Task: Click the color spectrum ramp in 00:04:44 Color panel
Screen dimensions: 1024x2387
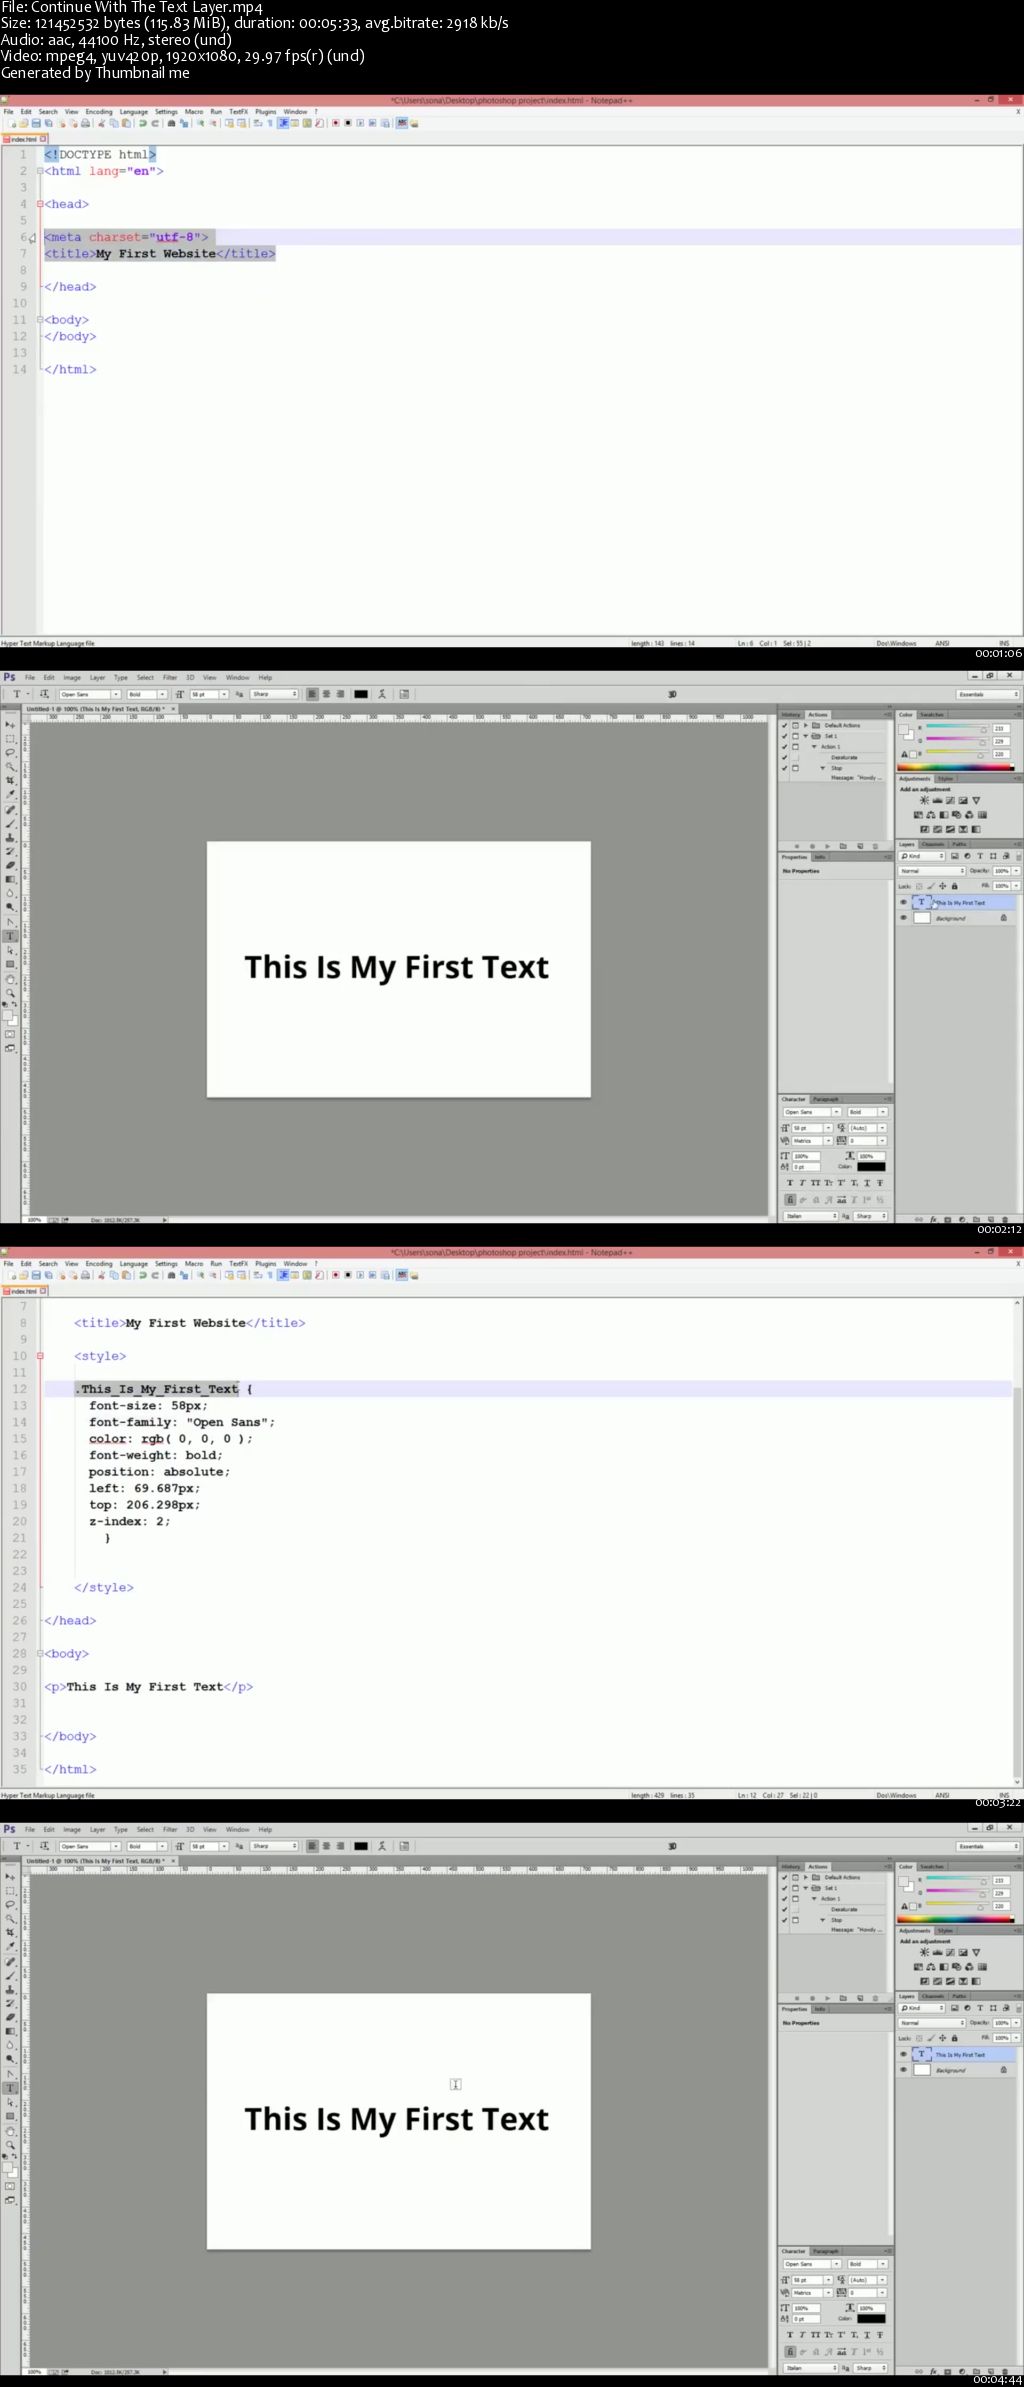Action: coord(956,1919)
